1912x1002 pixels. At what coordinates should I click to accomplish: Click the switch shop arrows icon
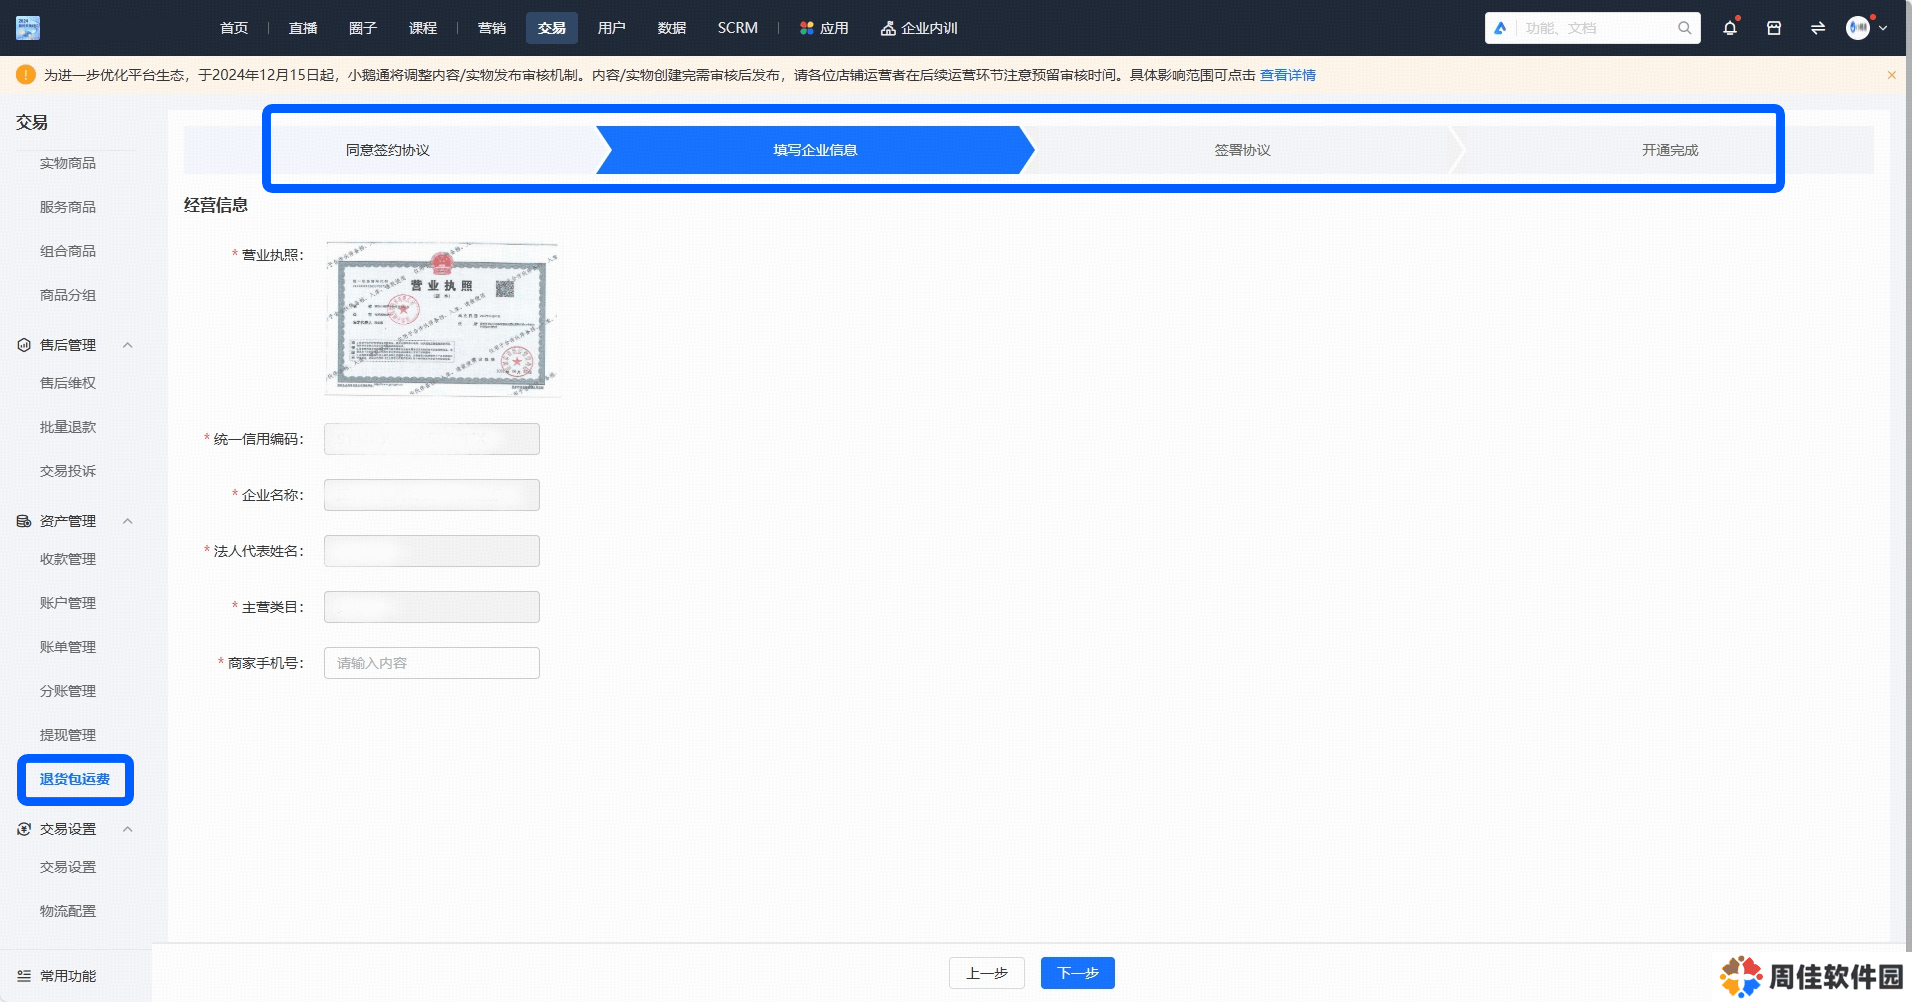(x=1818, y=28)
